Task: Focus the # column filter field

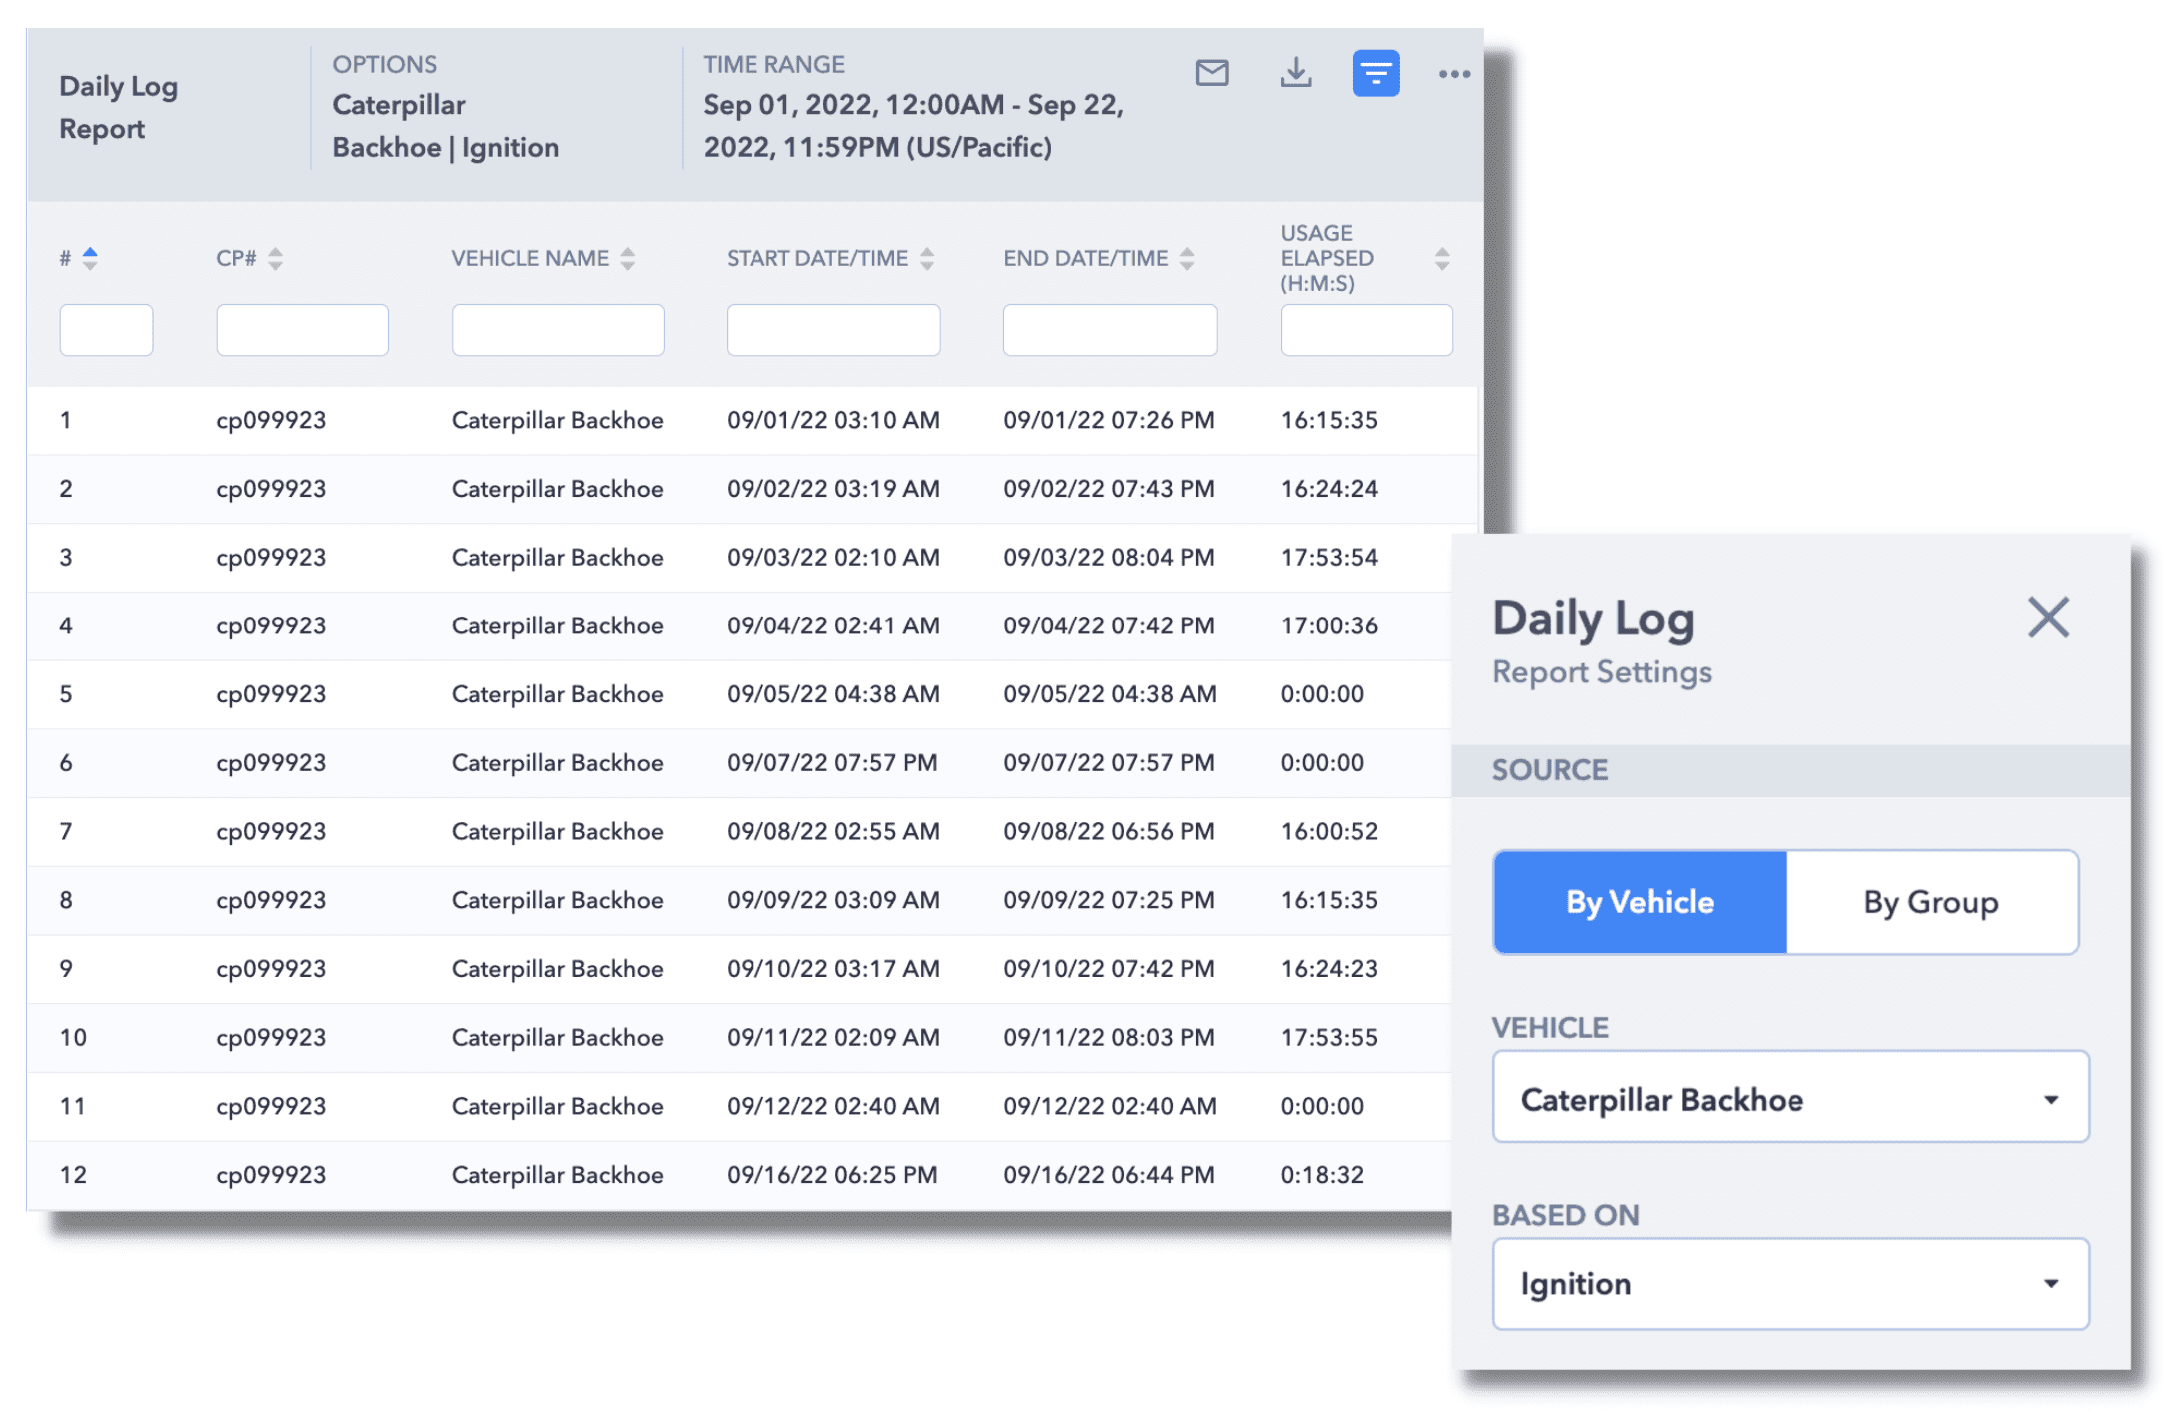Action: coord(106,330)
